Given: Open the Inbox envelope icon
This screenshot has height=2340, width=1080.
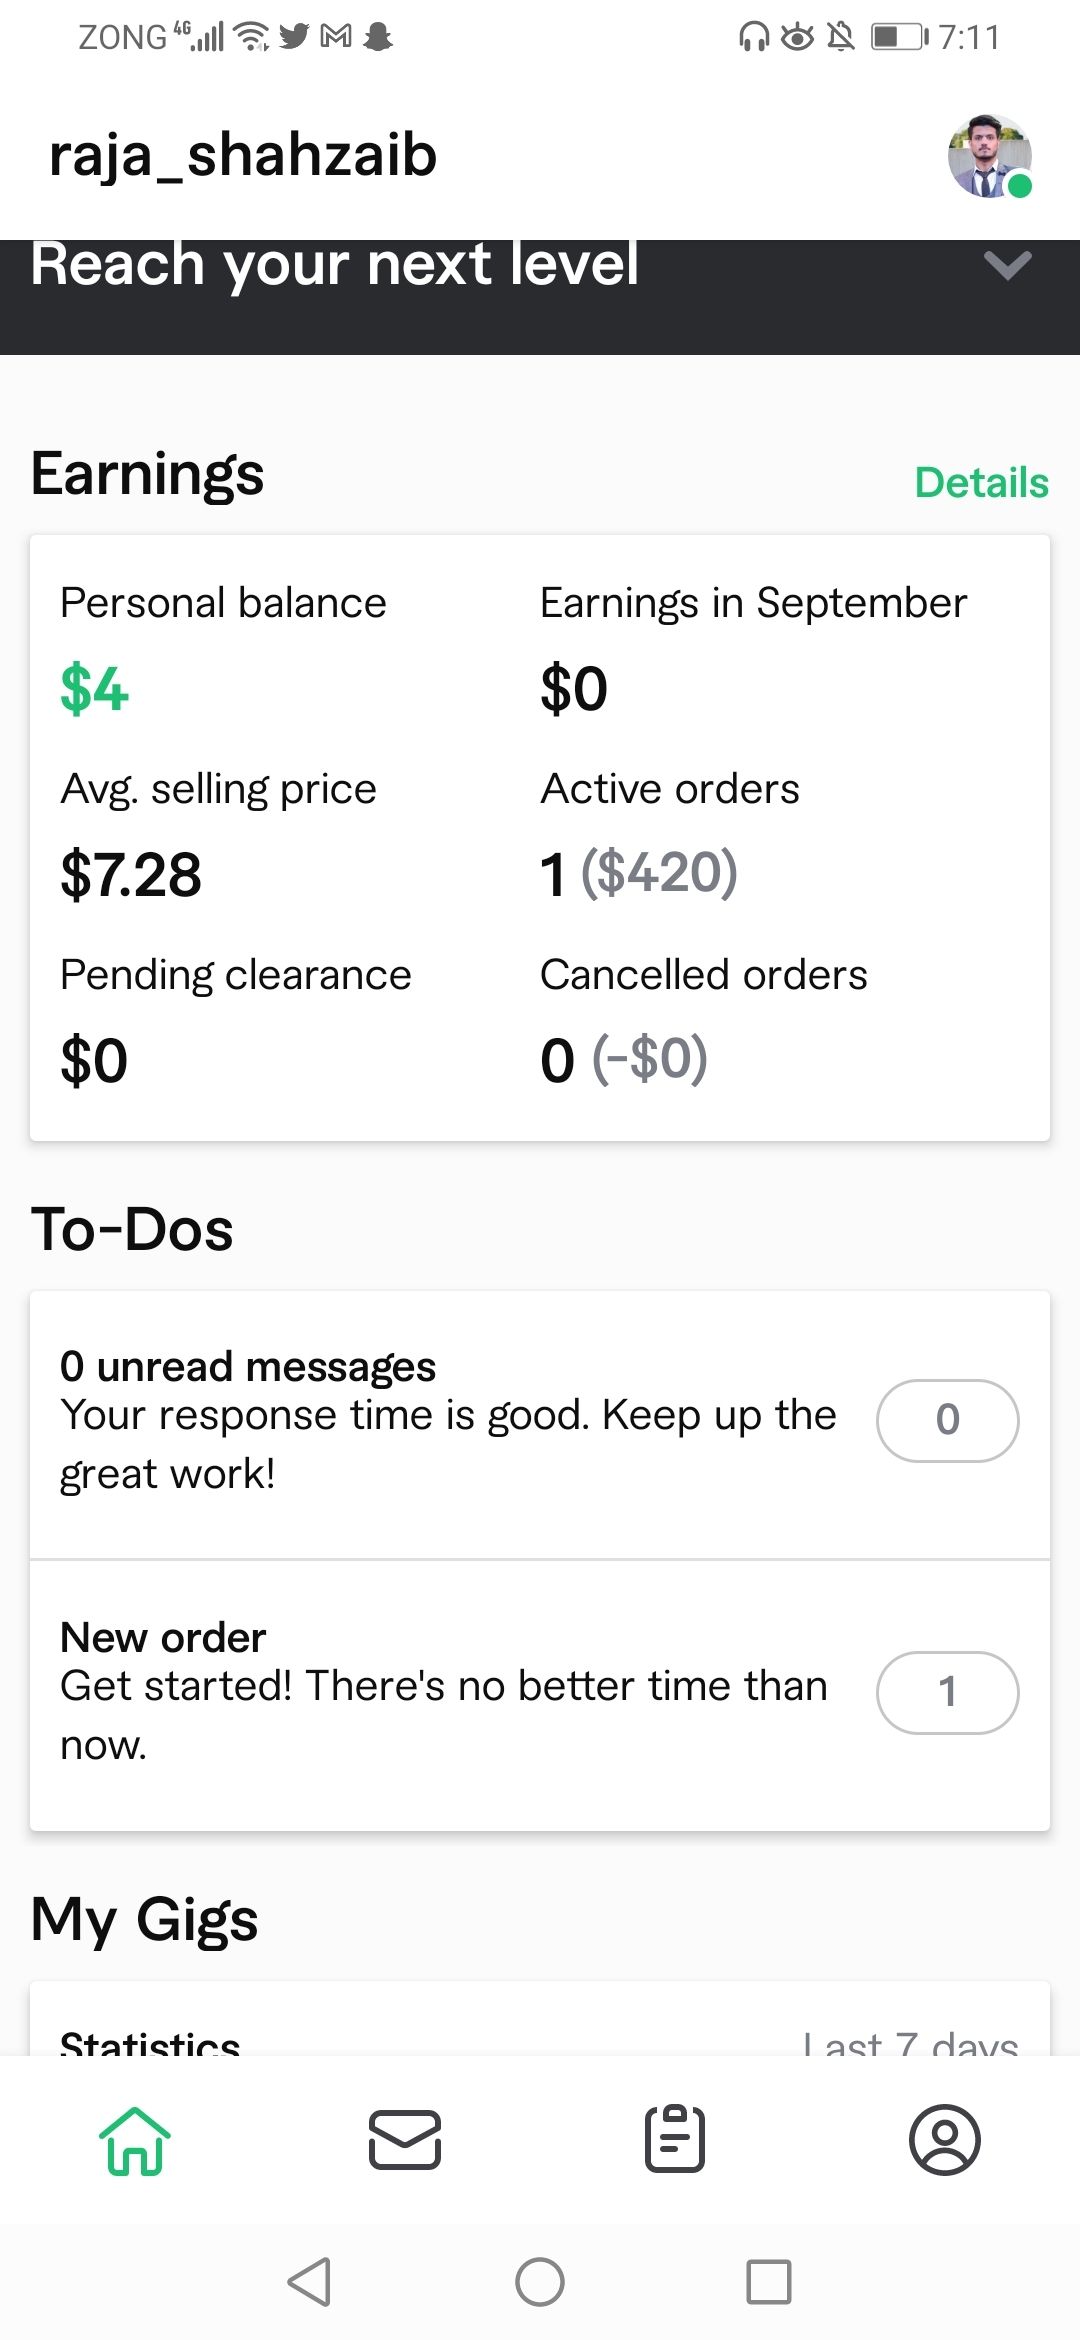Looking at the screenshot, I should [405, 2140].
